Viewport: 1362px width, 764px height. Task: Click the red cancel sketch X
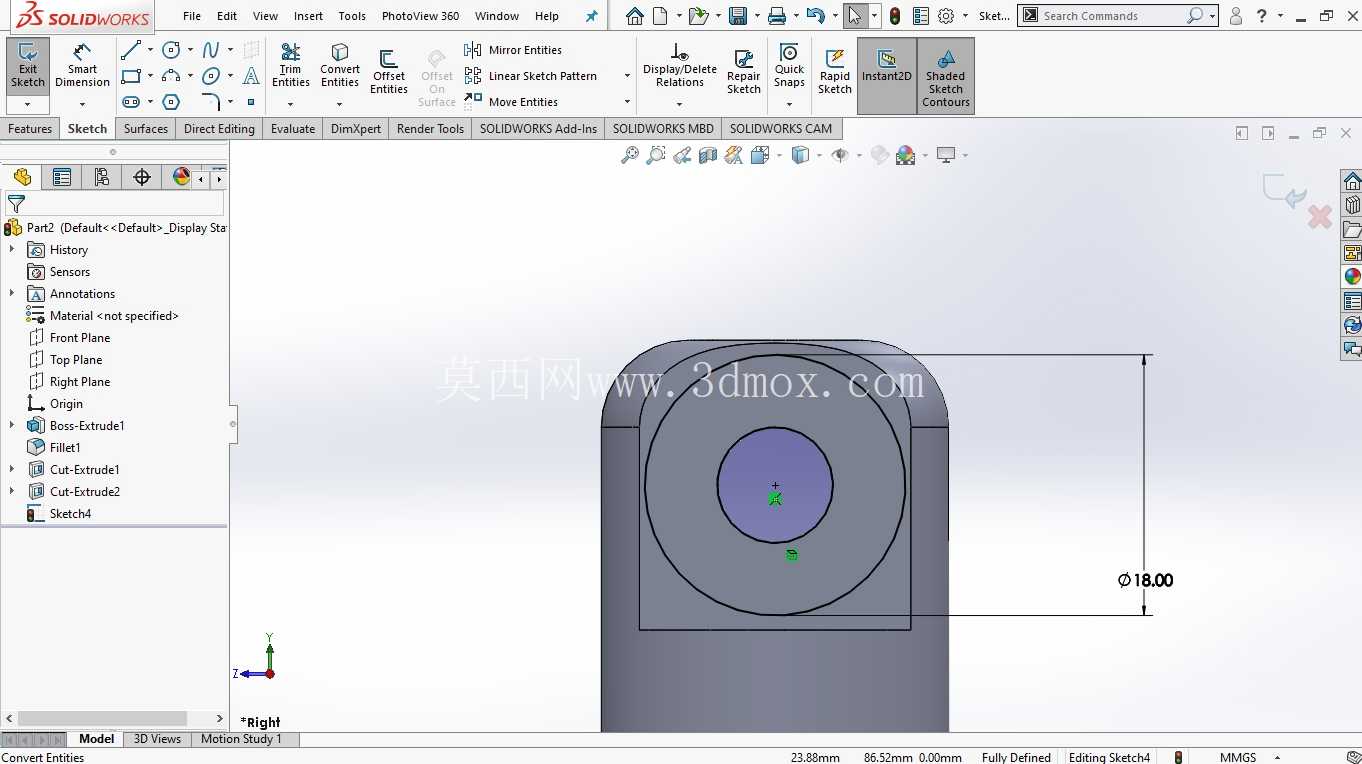tap(1320, 216)
